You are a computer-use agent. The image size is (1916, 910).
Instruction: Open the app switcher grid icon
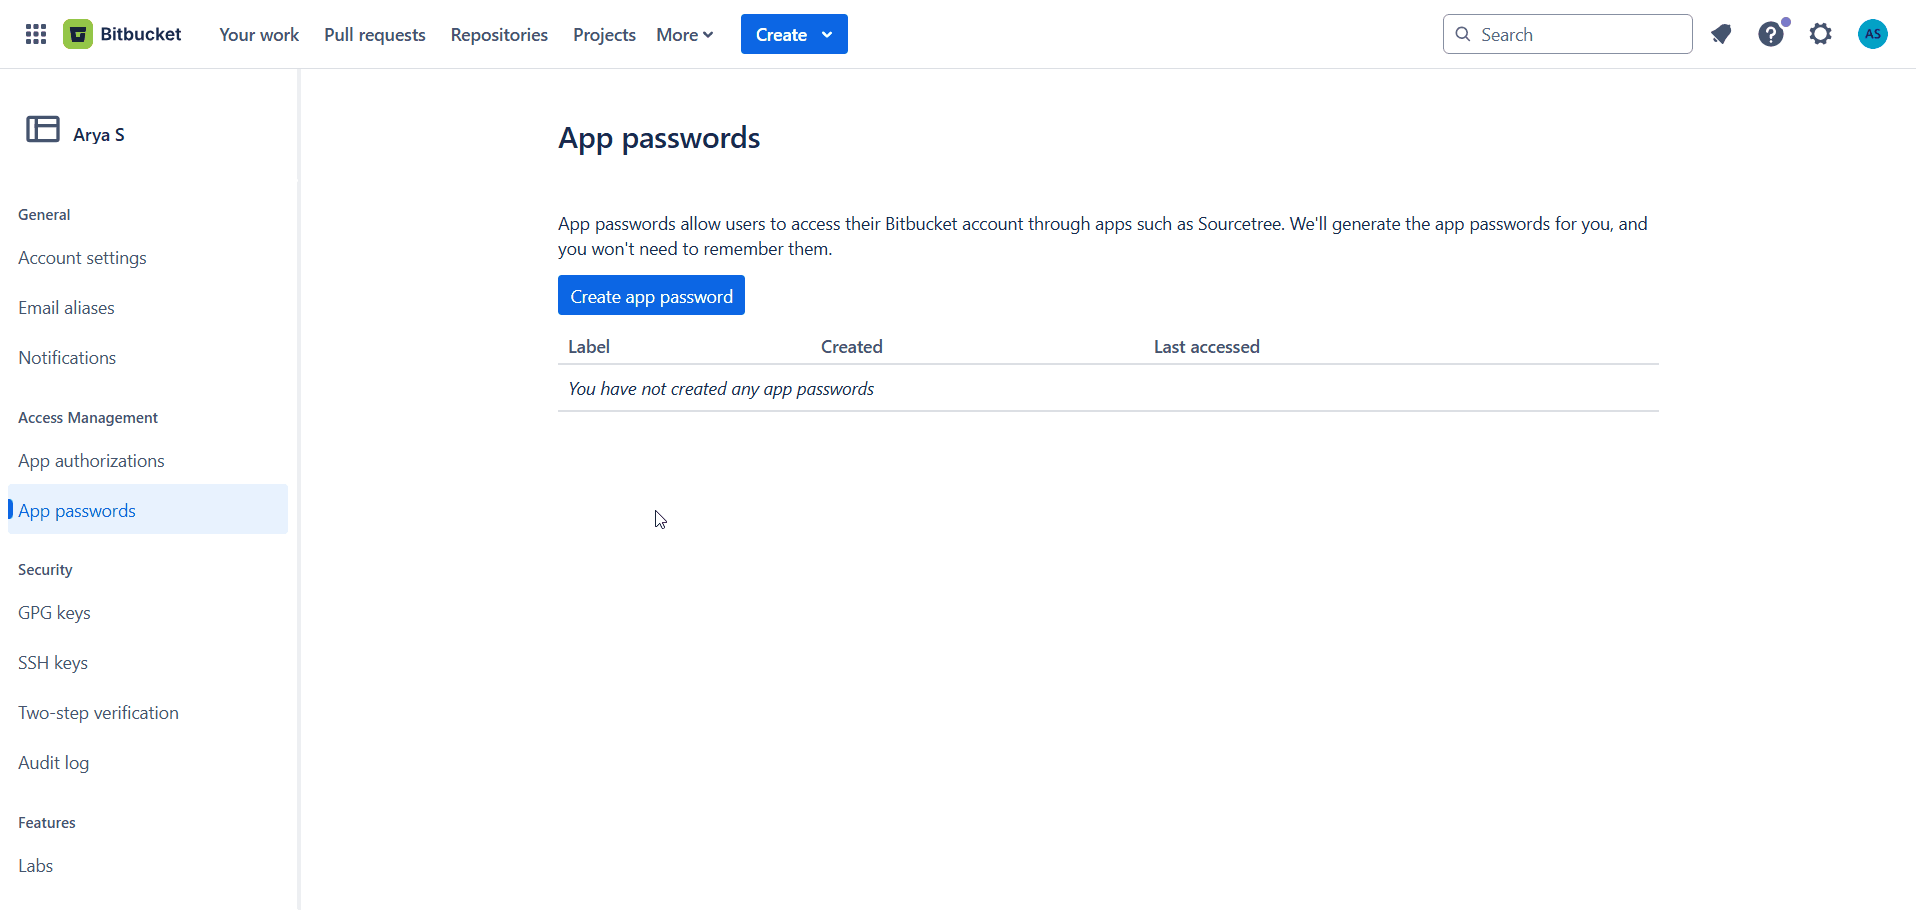coord(35,33)
